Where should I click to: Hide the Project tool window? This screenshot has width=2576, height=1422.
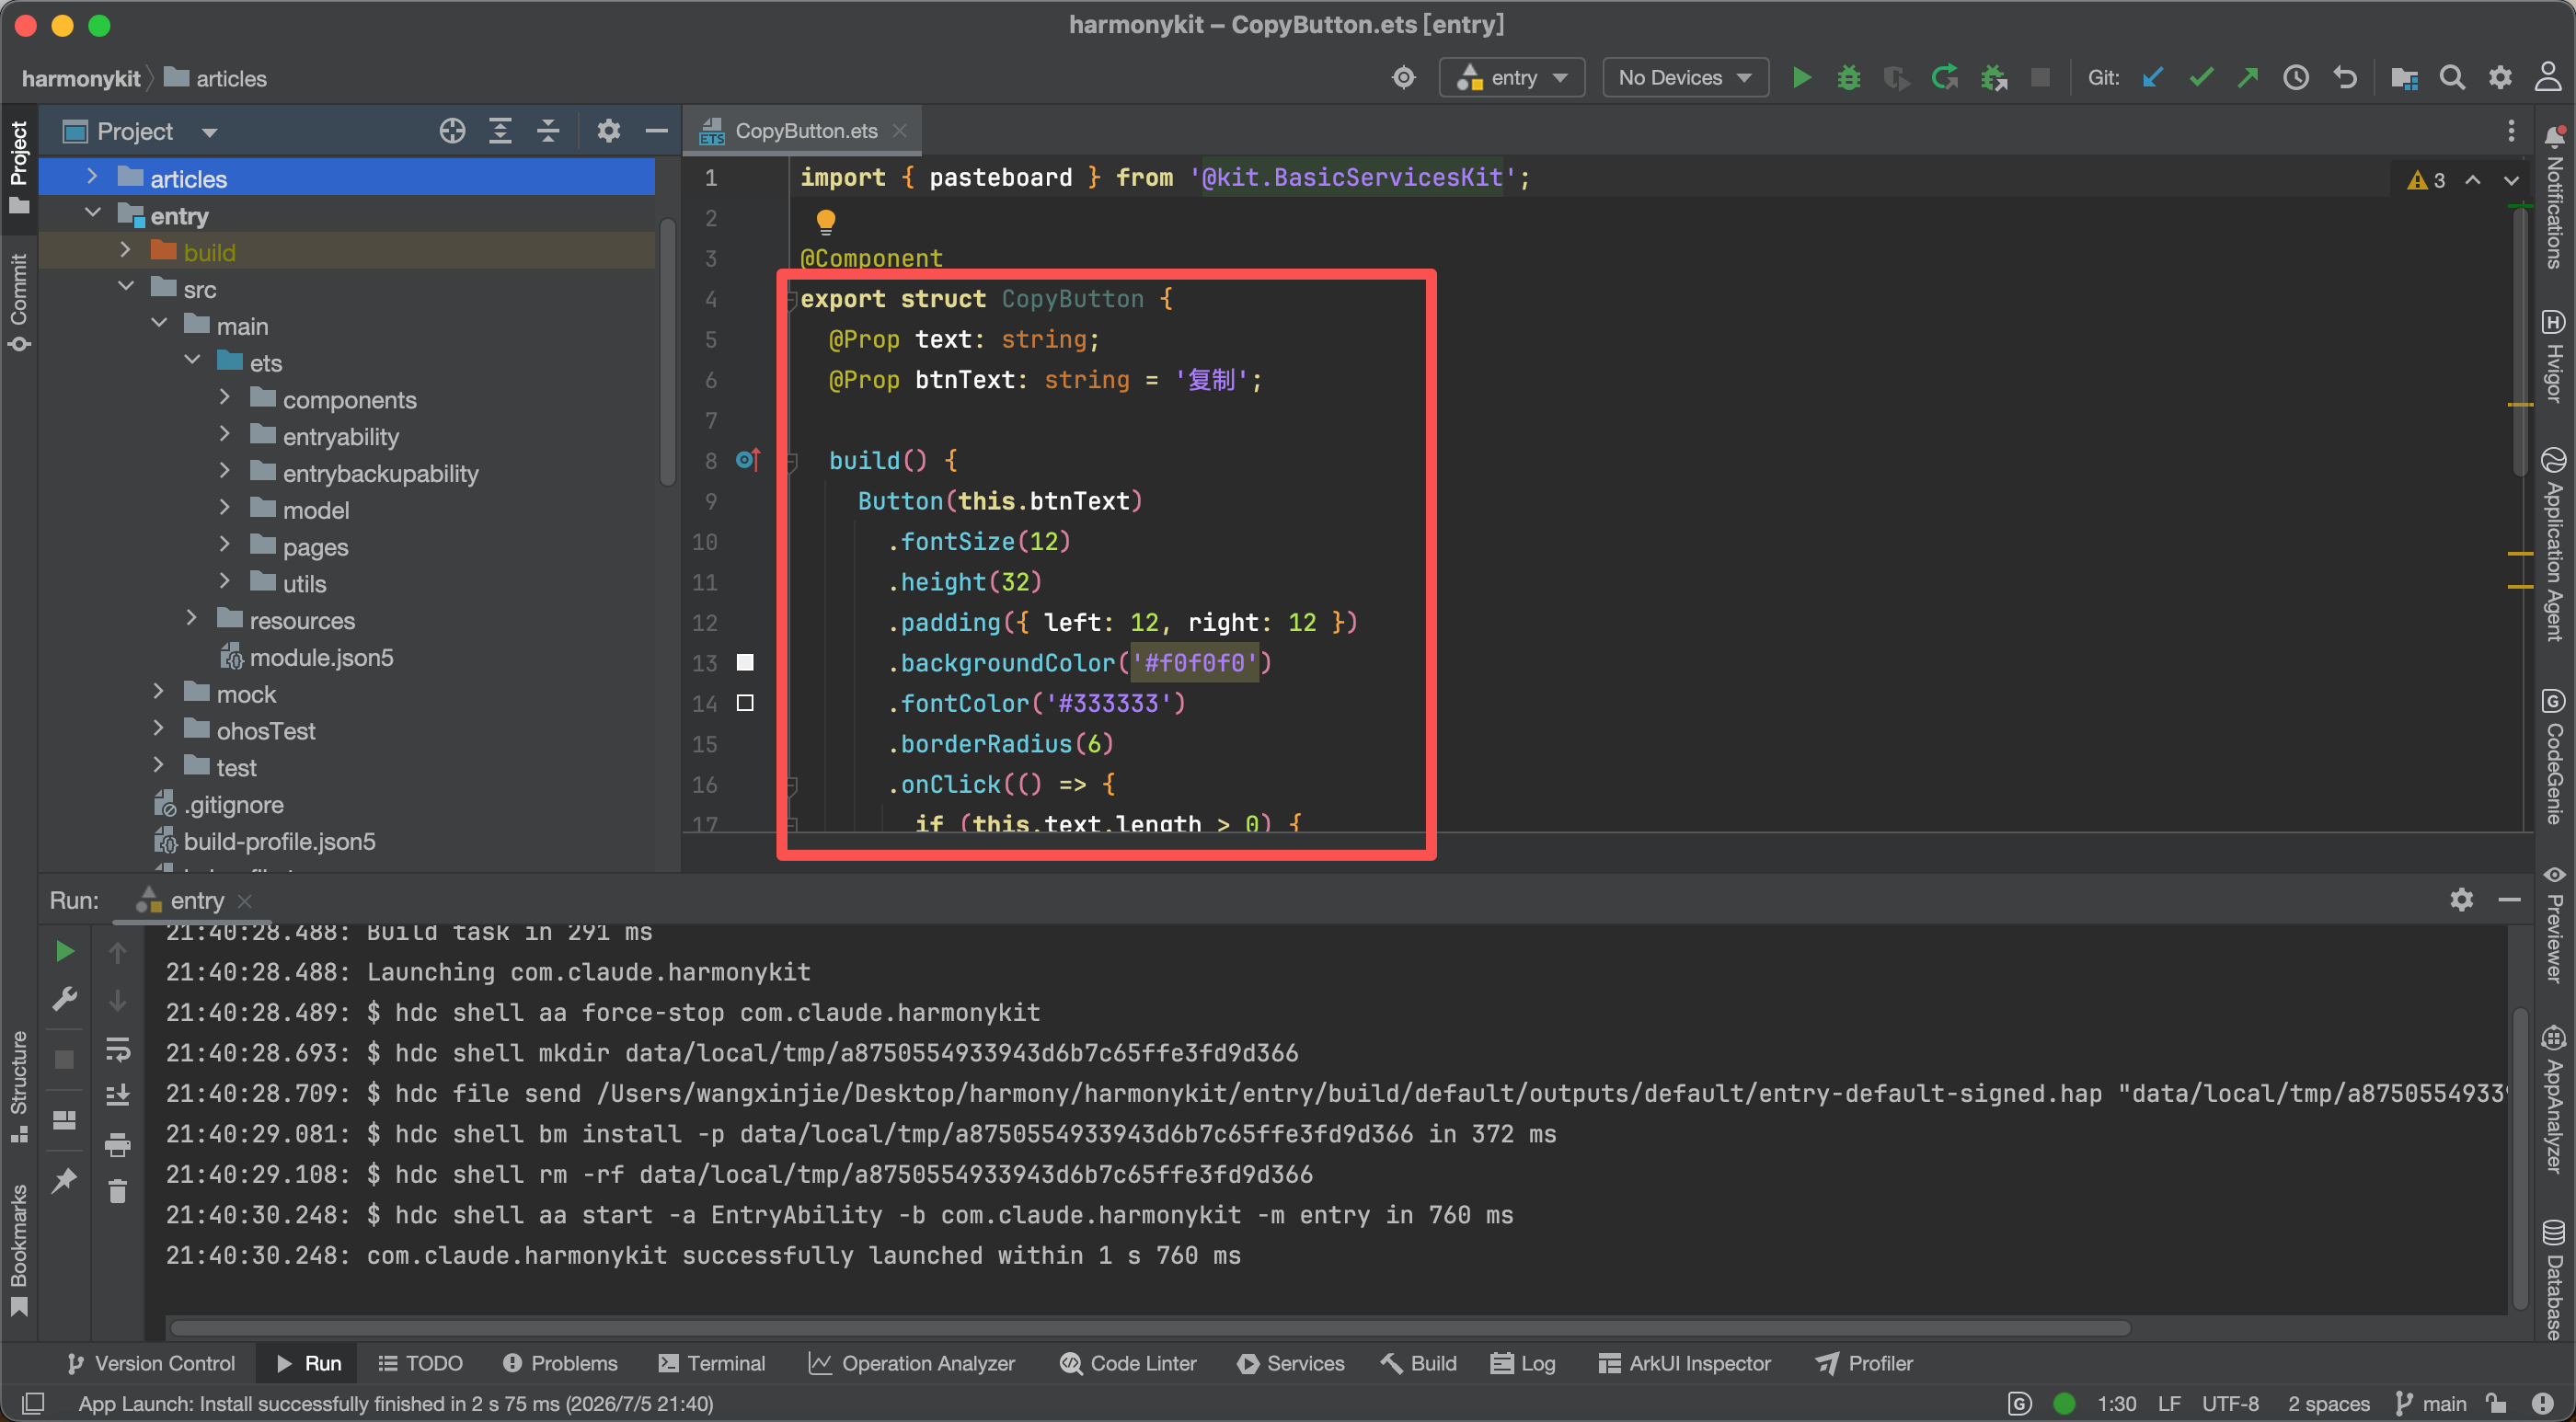[656, 131]
